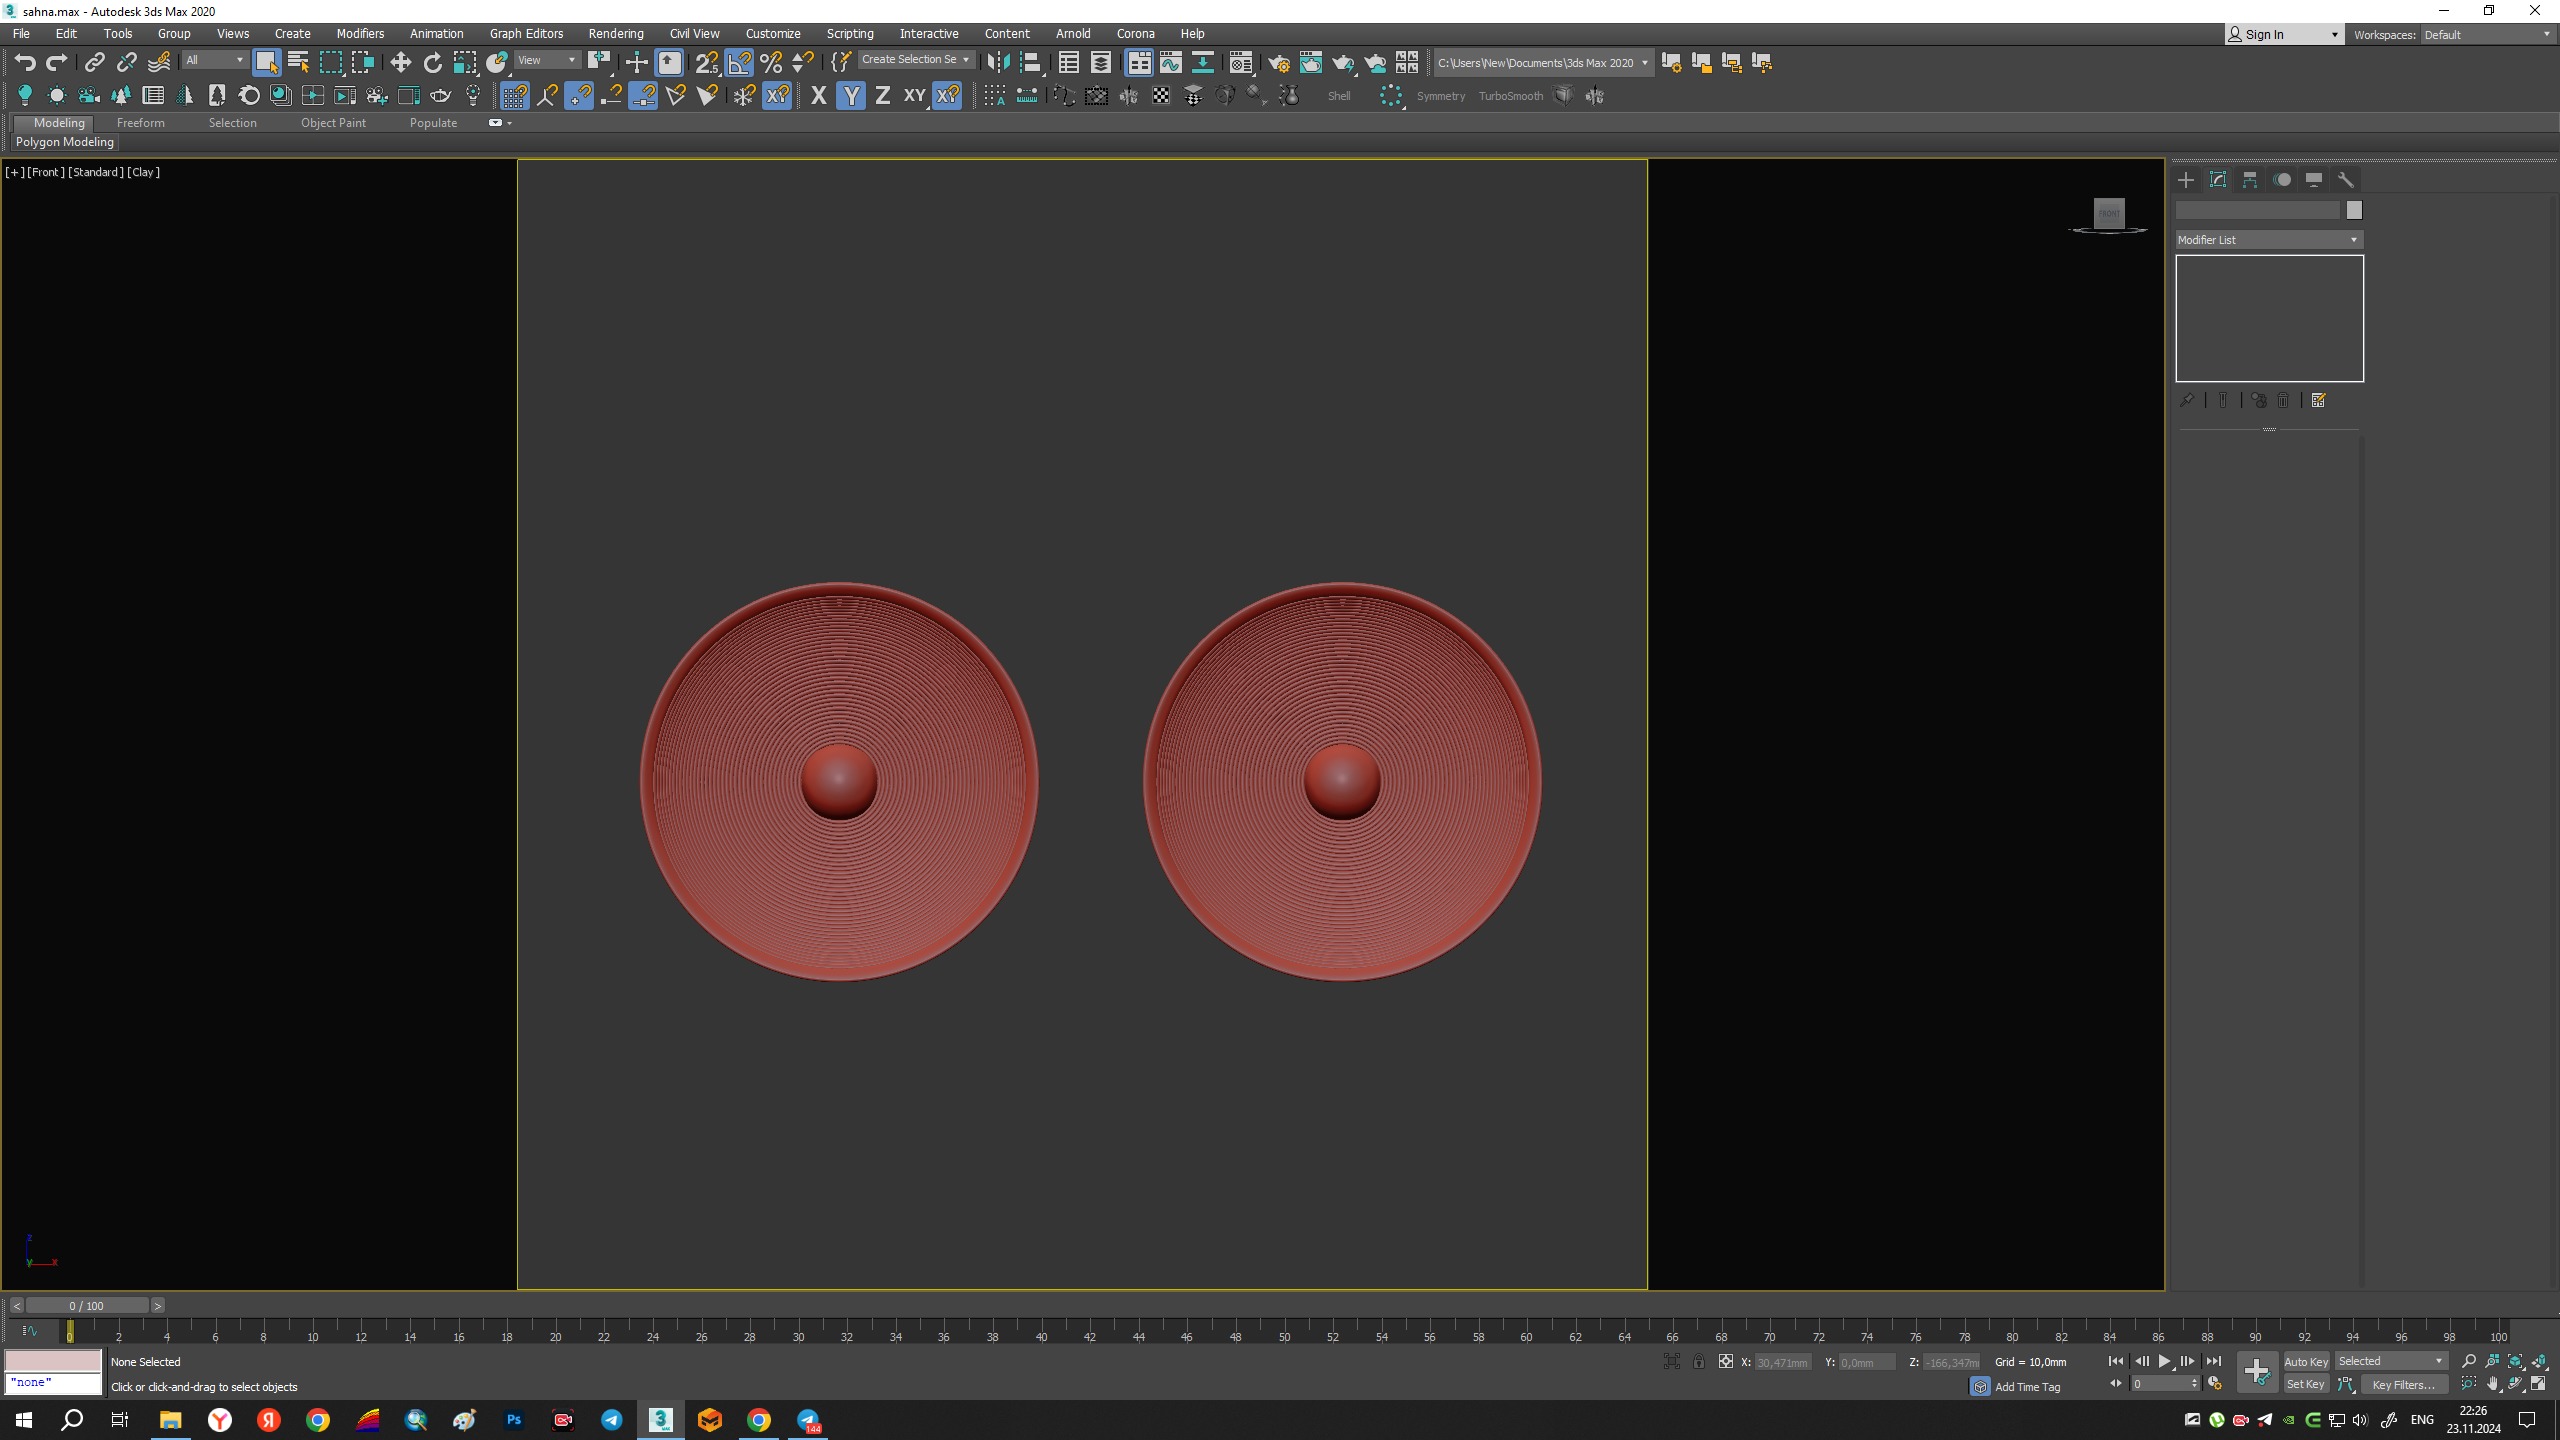Open the Rendering menu

(615, 33)
